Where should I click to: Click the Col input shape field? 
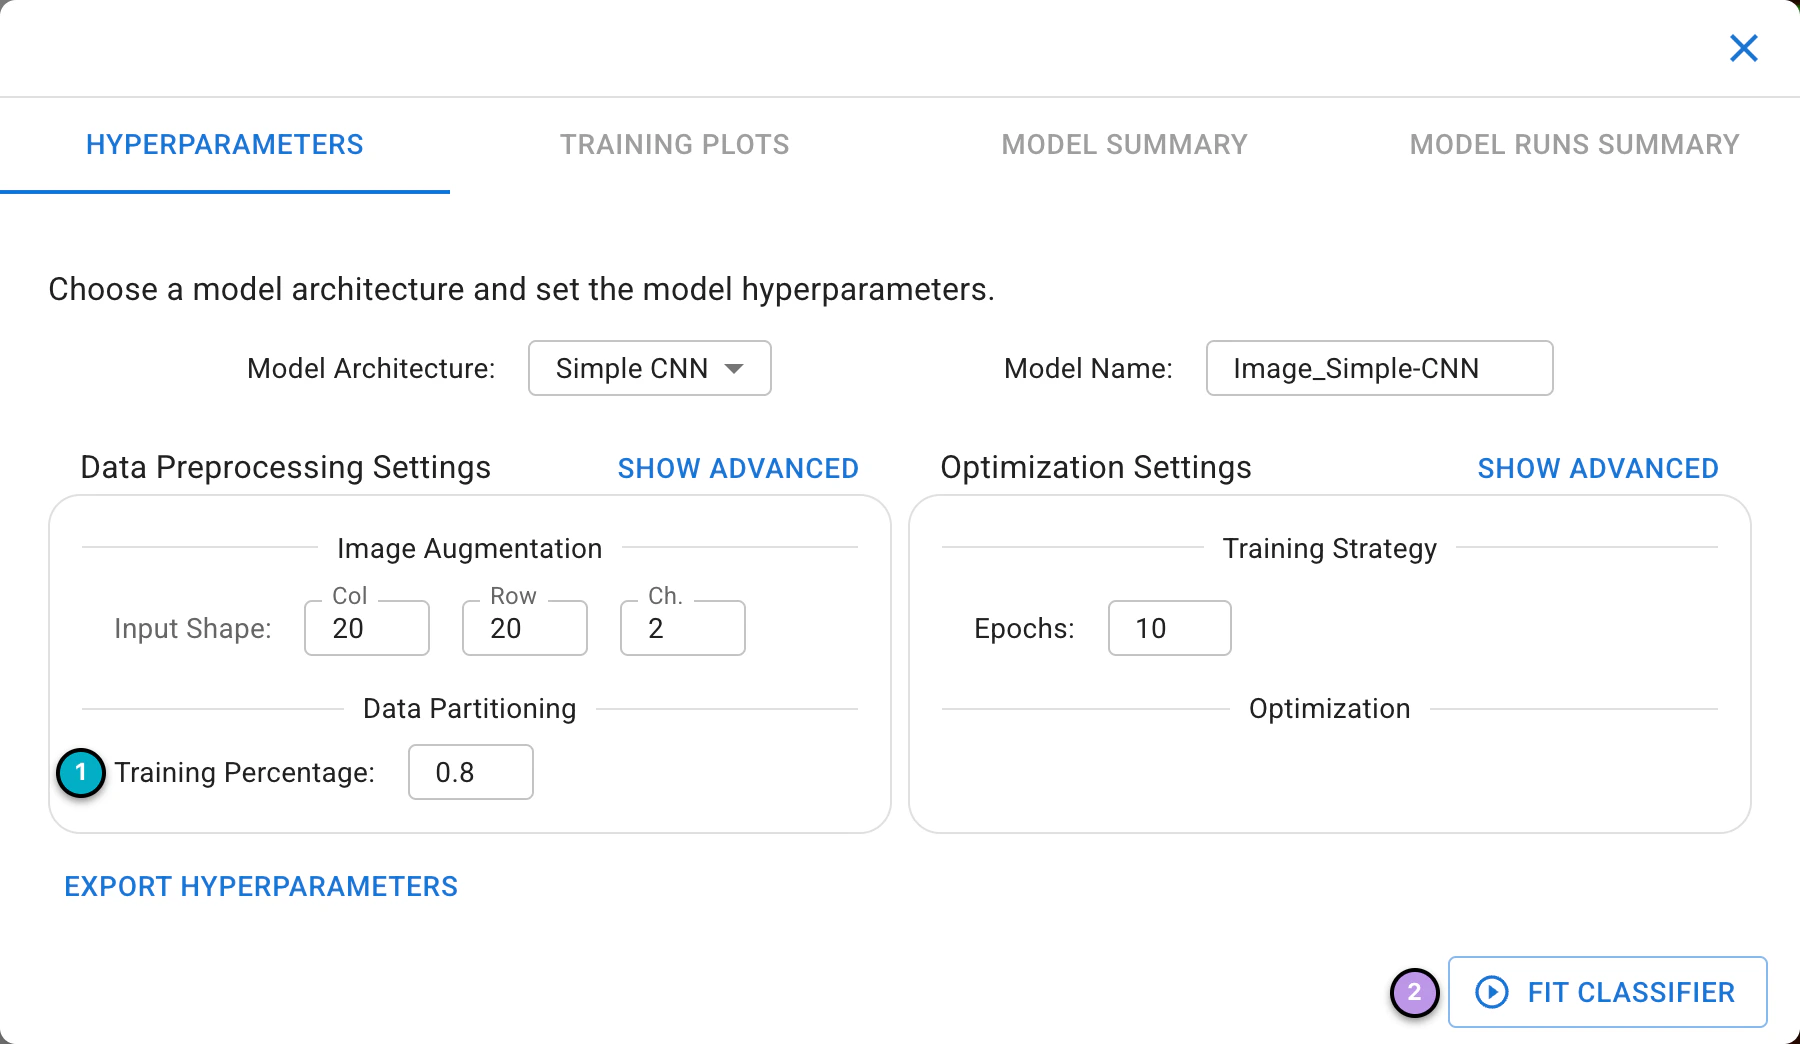(x=367, y=628)
